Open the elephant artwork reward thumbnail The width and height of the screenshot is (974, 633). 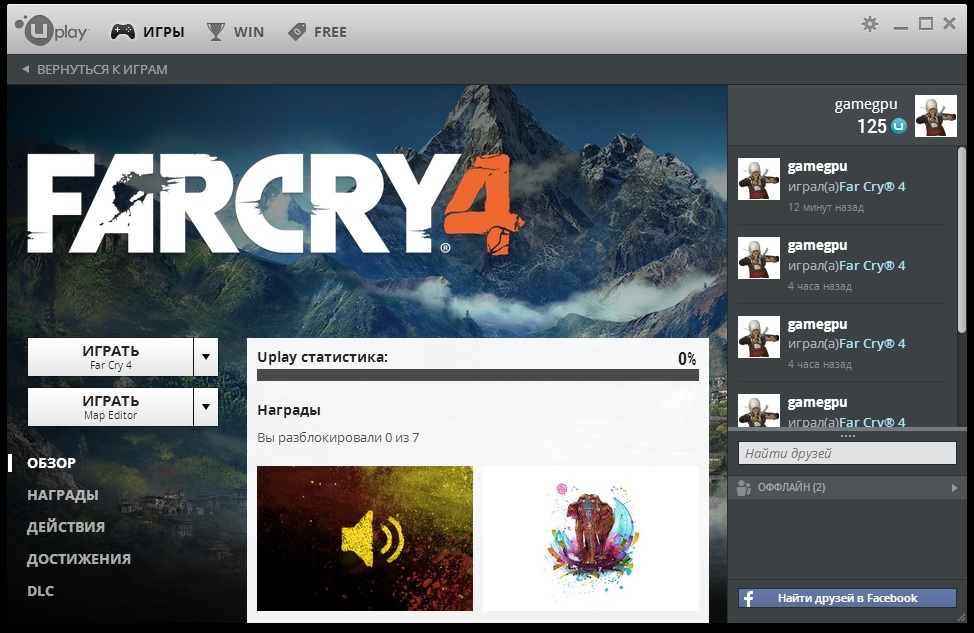[x=591, y=539]
